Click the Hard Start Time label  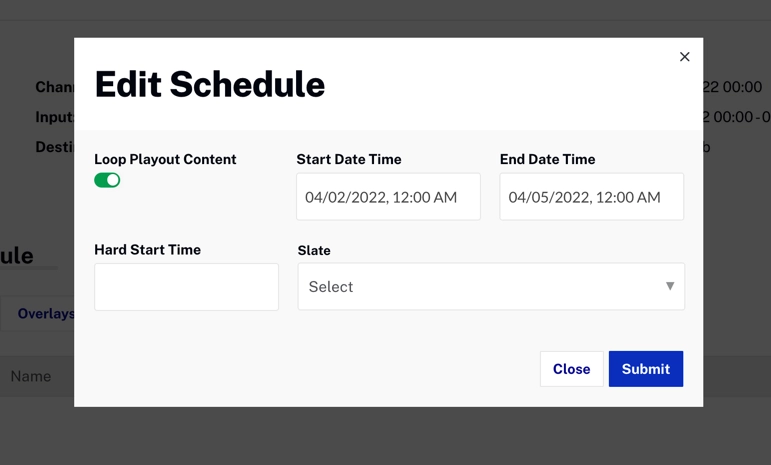[x=147, y=250]
